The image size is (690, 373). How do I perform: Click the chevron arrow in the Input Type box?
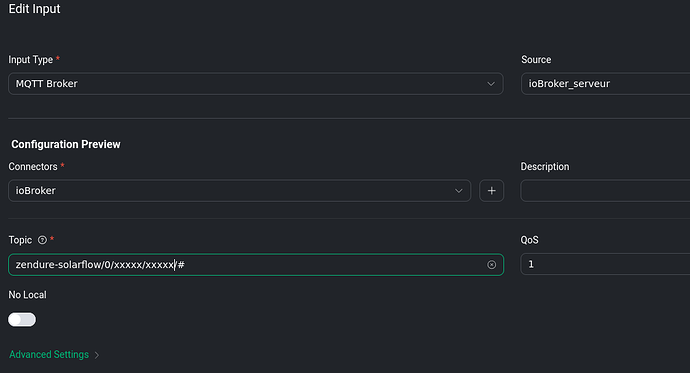pyautogui.click(x=491, y=84)
